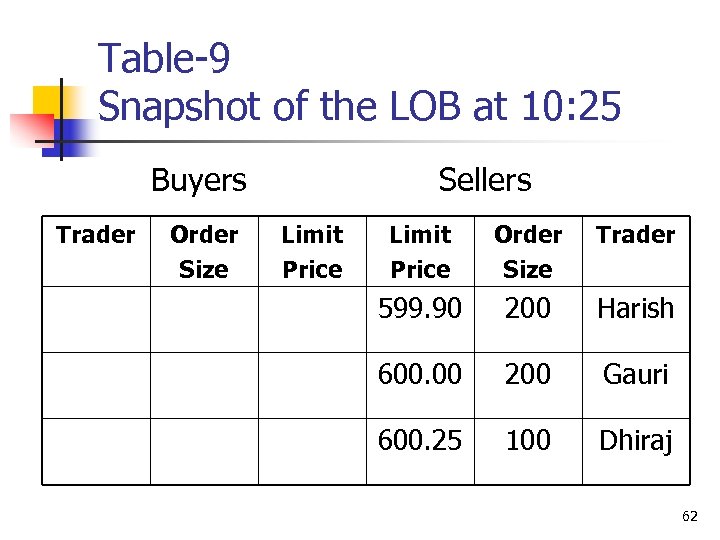Click the Buyers-side Order Size header
720x540 pixels.
(204, 252)
